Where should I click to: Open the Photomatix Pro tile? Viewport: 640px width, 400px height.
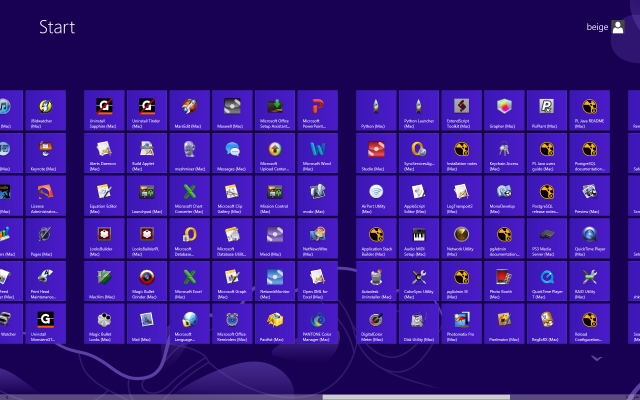pos(461,324)
